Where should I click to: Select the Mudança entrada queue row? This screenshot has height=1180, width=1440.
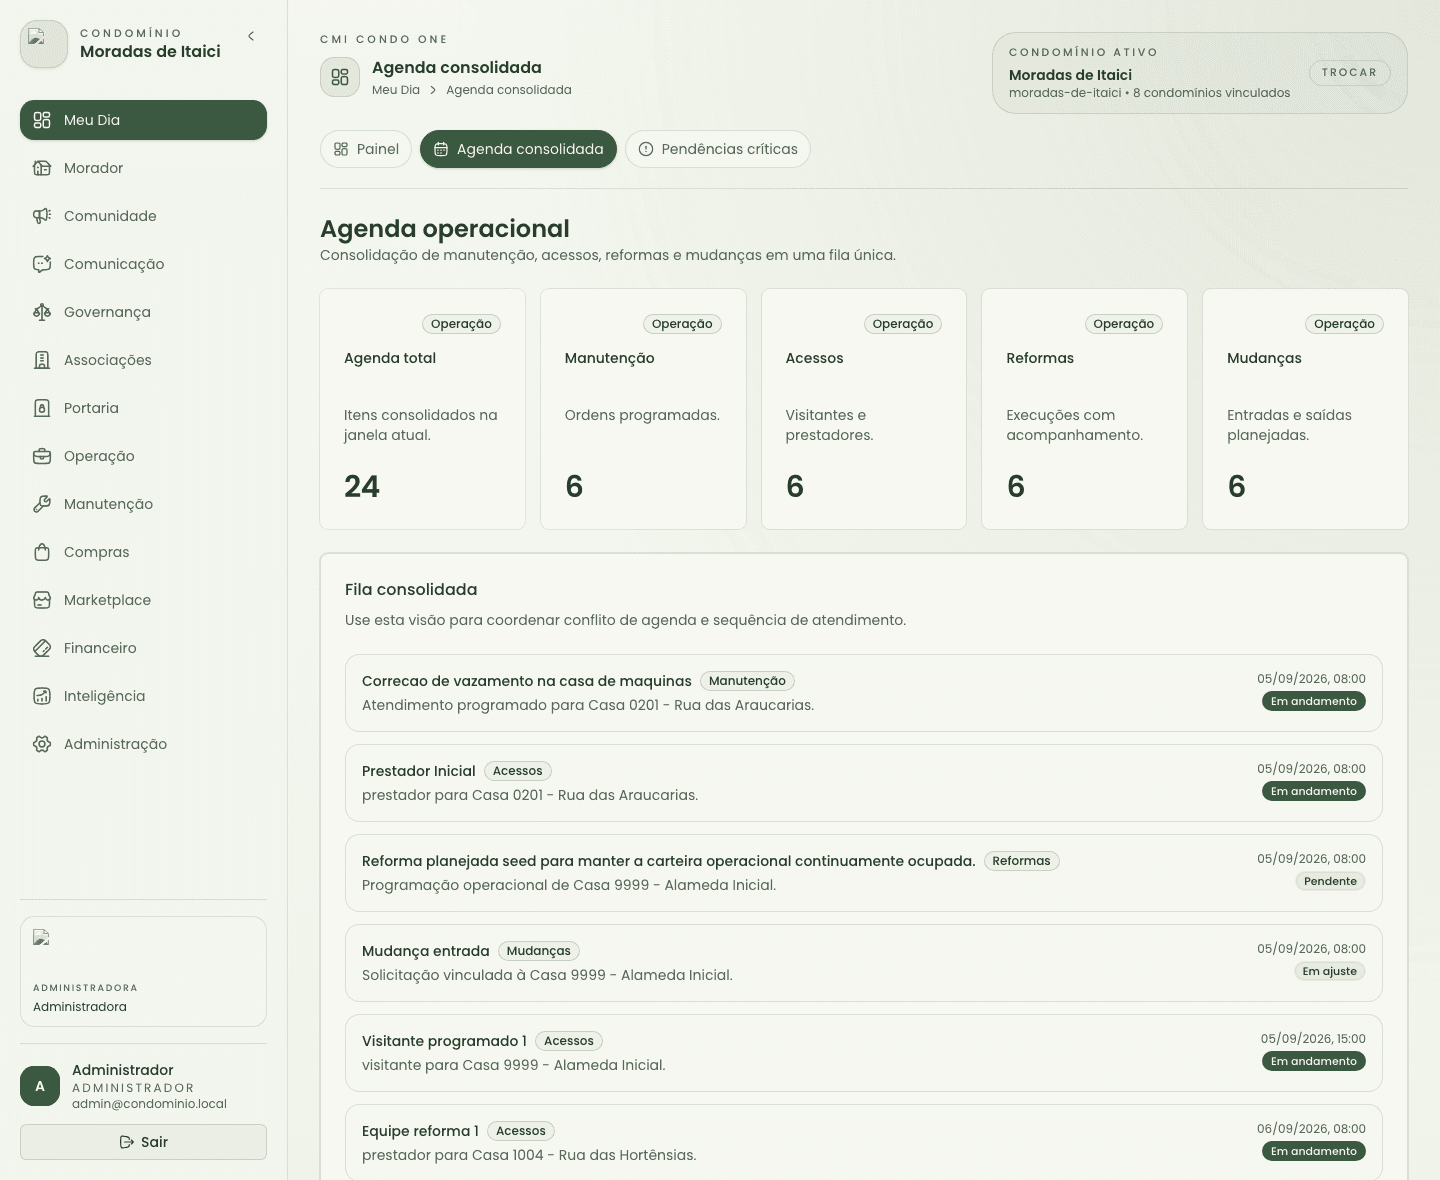tap(864, 963)
